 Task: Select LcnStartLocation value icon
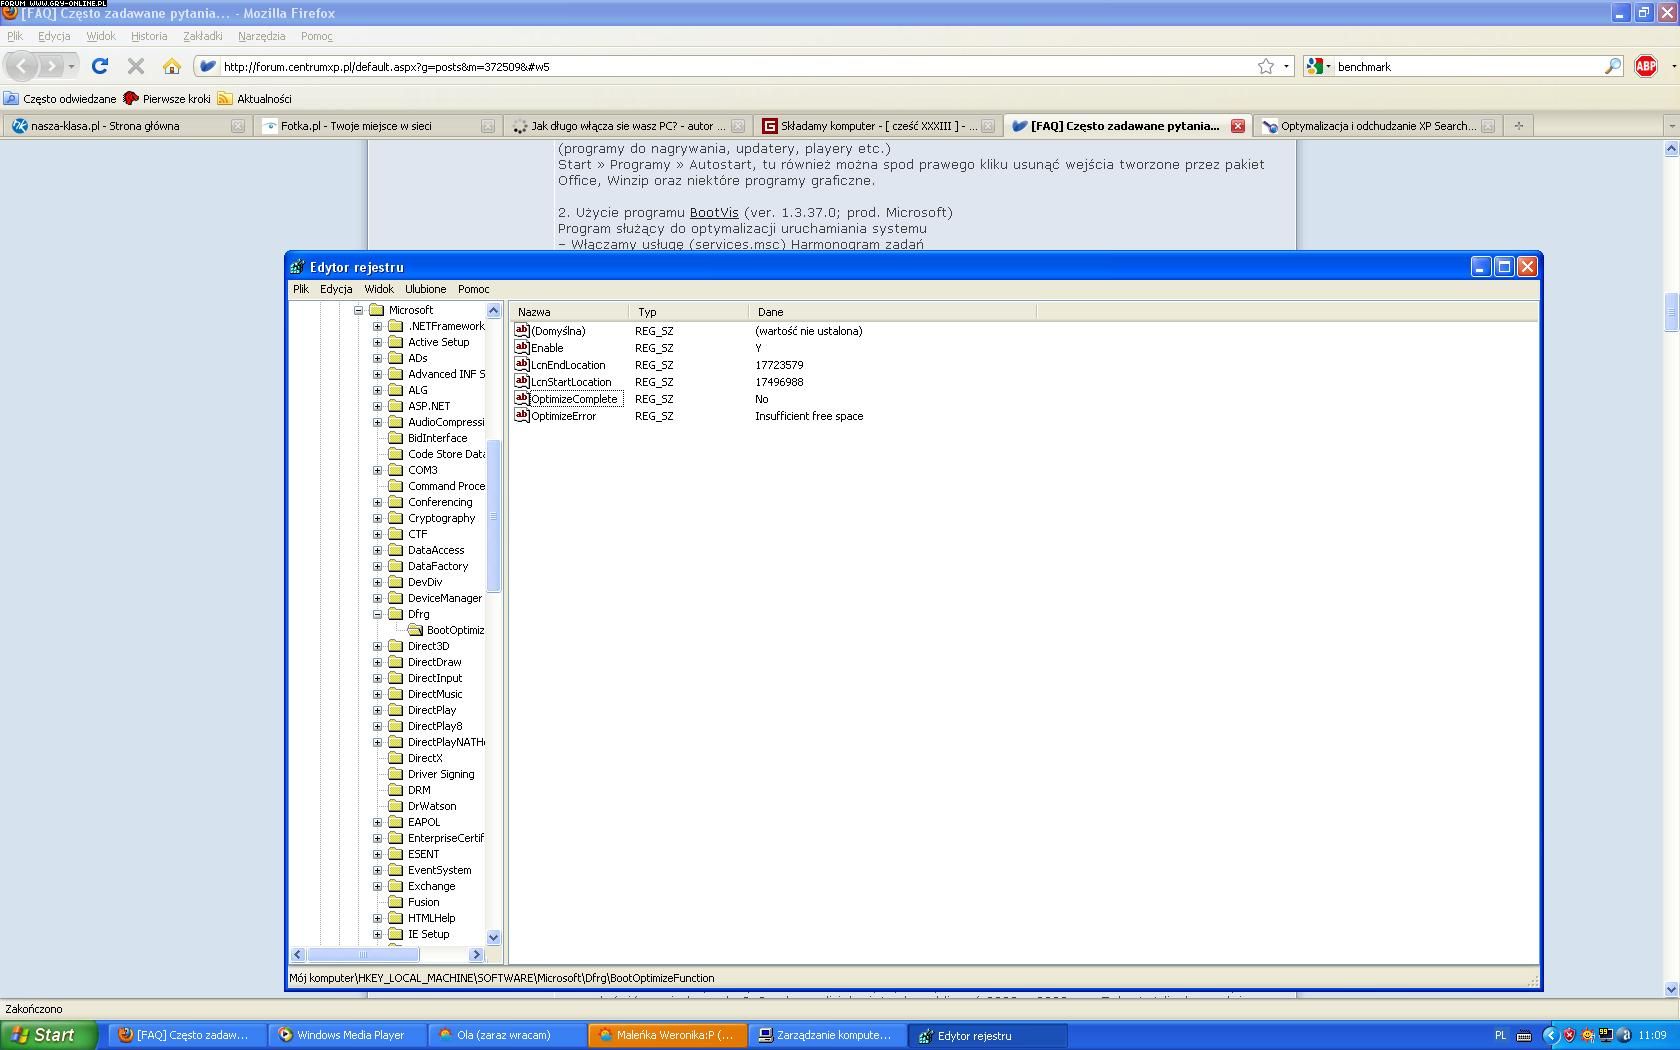(521, 381)
